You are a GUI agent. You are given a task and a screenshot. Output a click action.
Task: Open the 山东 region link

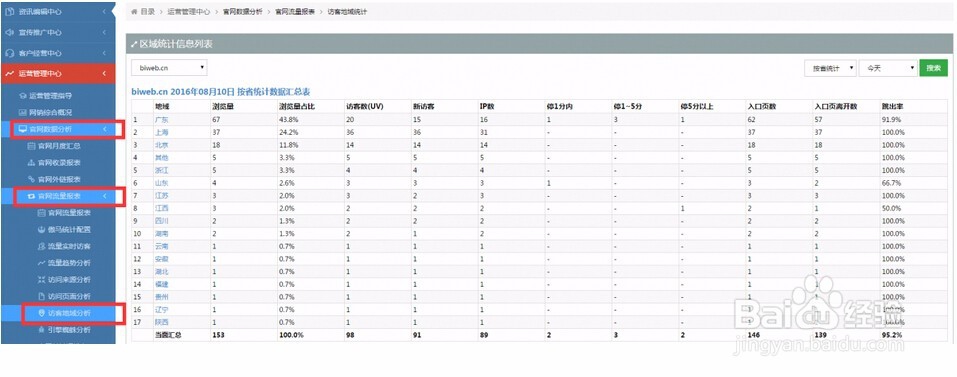point(161,183)
